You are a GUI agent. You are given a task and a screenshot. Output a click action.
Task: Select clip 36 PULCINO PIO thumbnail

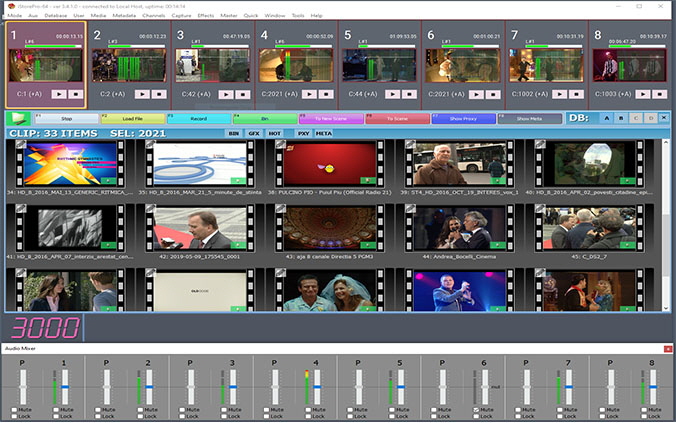pyautogui.click(x=330, y=163)
